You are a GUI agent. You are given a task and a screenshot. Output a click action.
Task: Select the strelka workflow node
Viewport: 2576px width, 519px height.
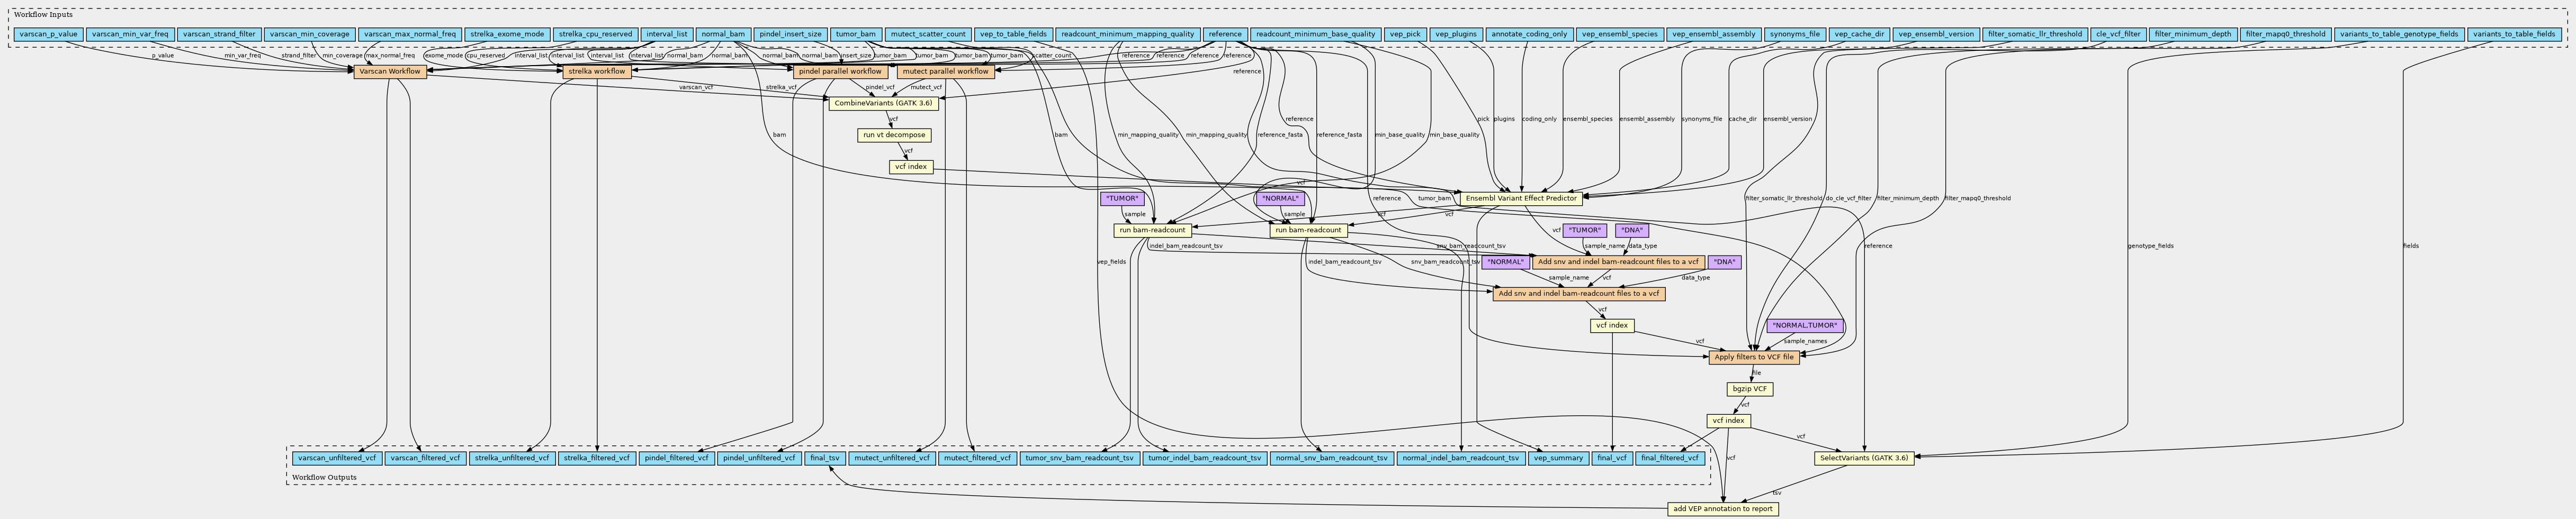coord(597,71)
